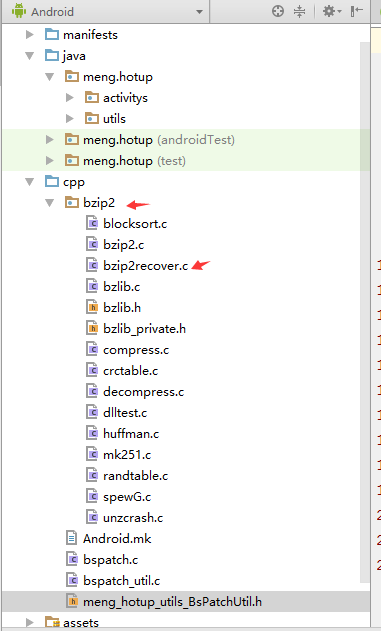381x631 pixels.
Task: Select the activitys package
Action: pos(125,98)
